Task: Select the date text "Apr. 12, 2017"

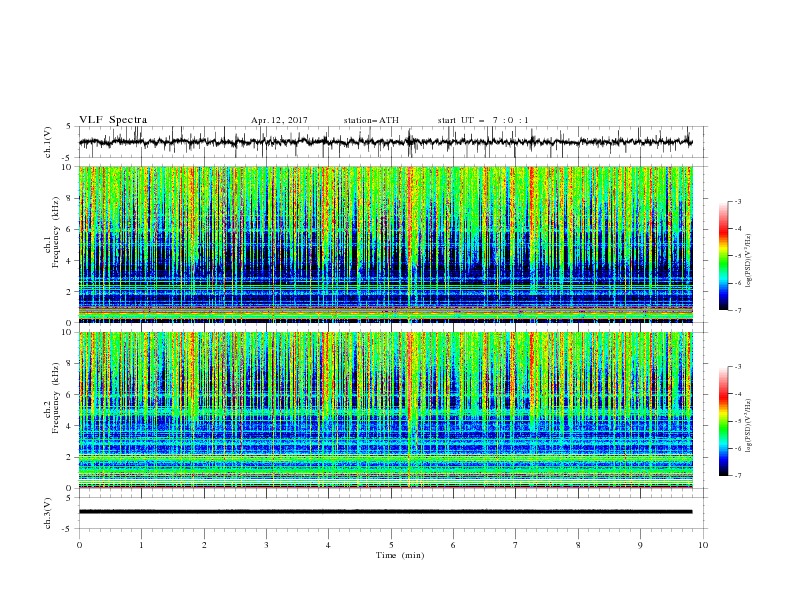Action: (279, 120)
